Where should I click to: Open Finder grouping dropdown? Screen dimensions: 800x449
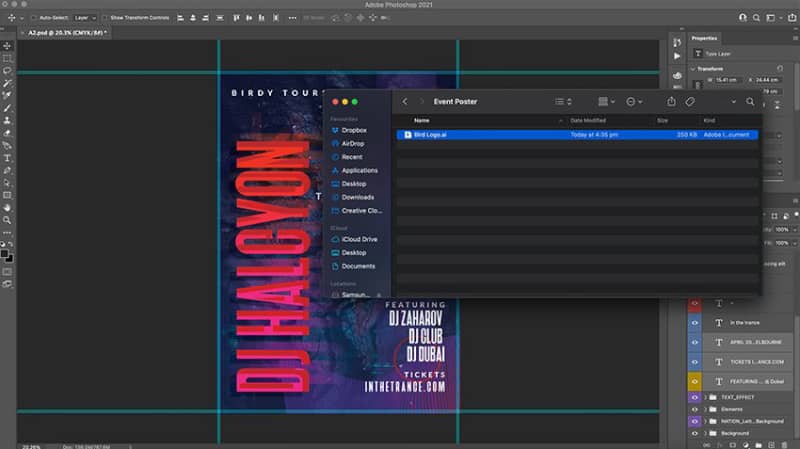pos(606,102)
